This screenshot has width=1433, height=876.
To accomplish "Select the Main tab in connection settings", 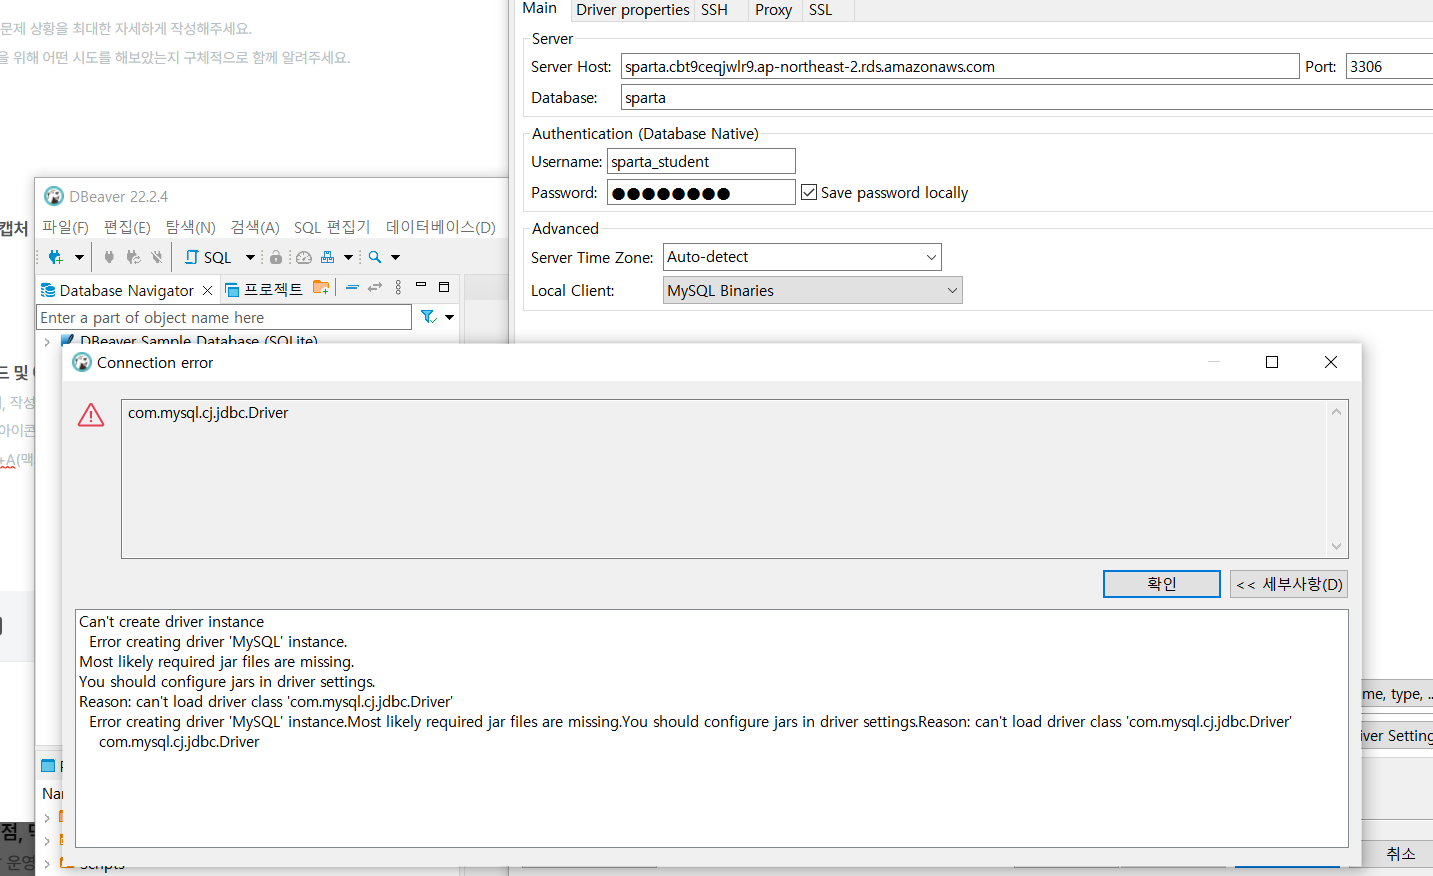I will tap(540, 8).
